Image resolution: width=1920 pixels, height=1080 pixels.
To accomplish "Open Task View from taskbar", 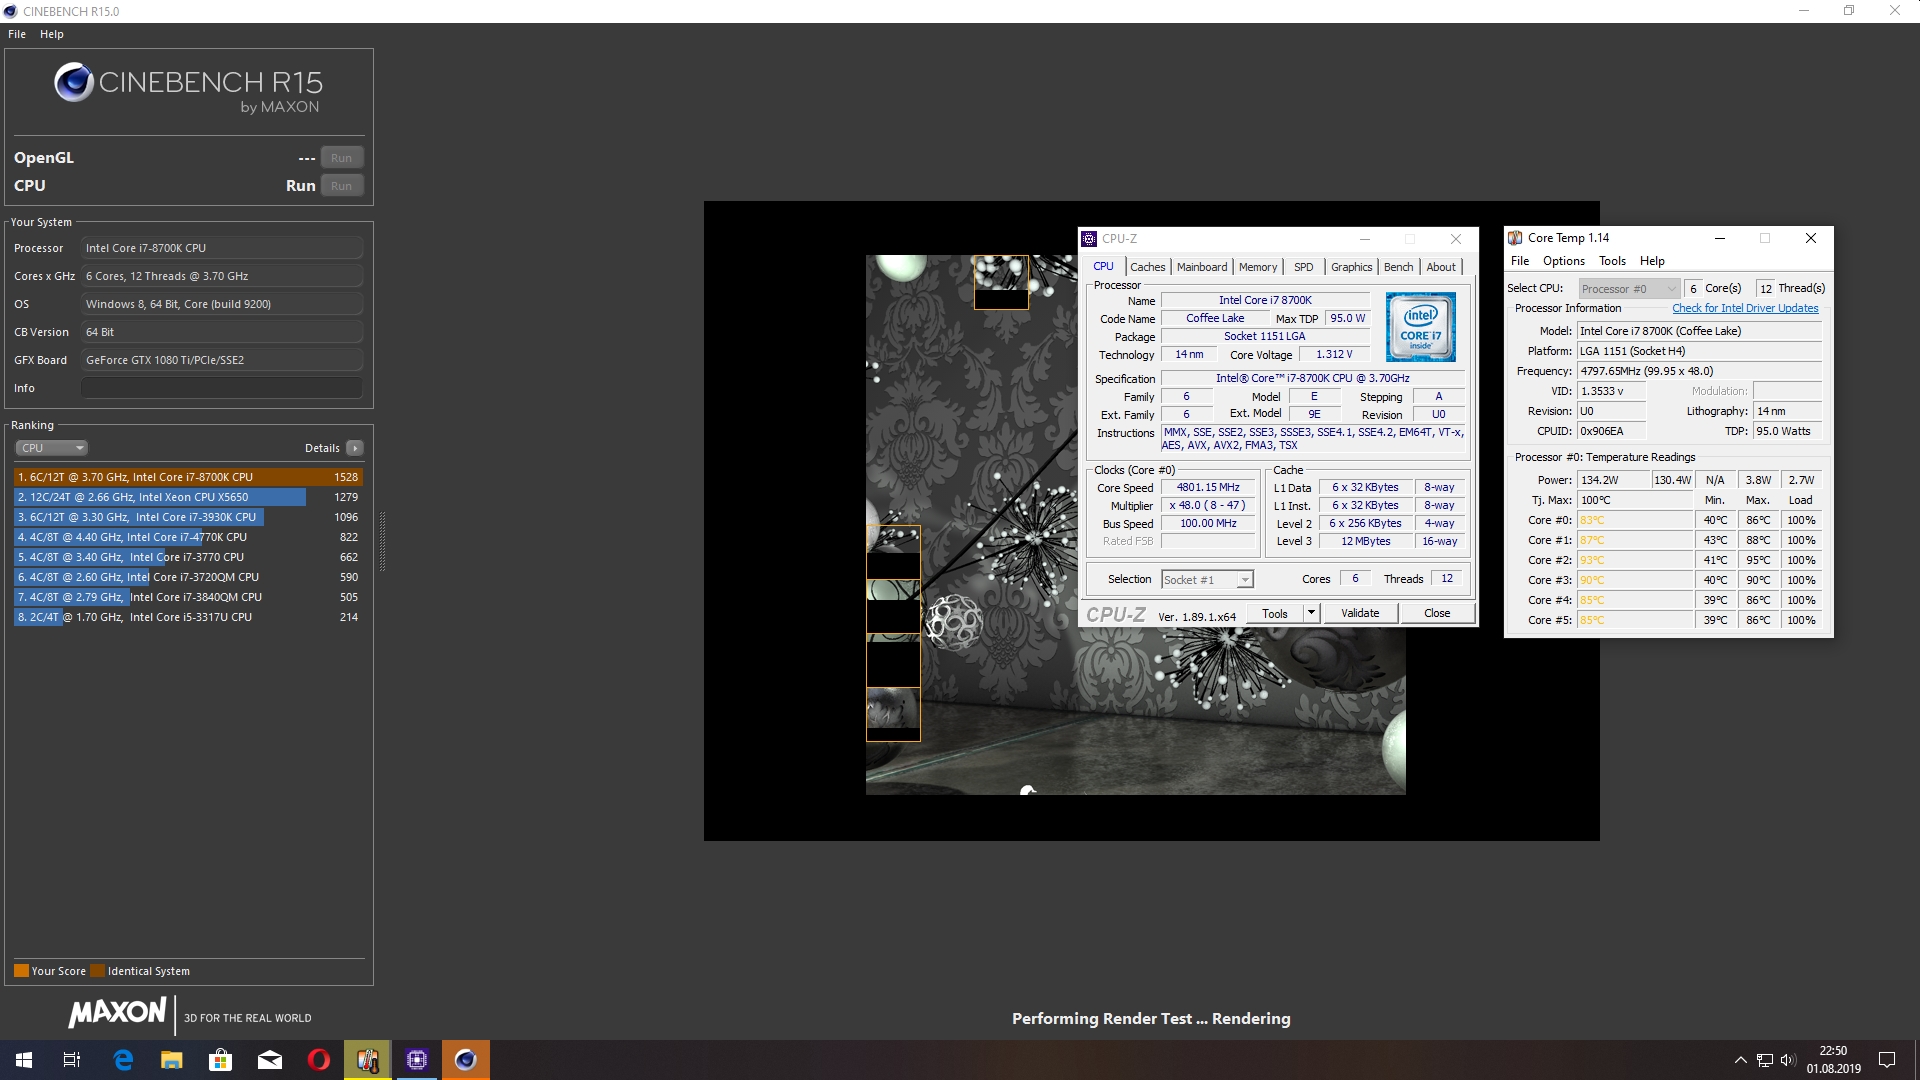I will click(x=72, y=1060).
